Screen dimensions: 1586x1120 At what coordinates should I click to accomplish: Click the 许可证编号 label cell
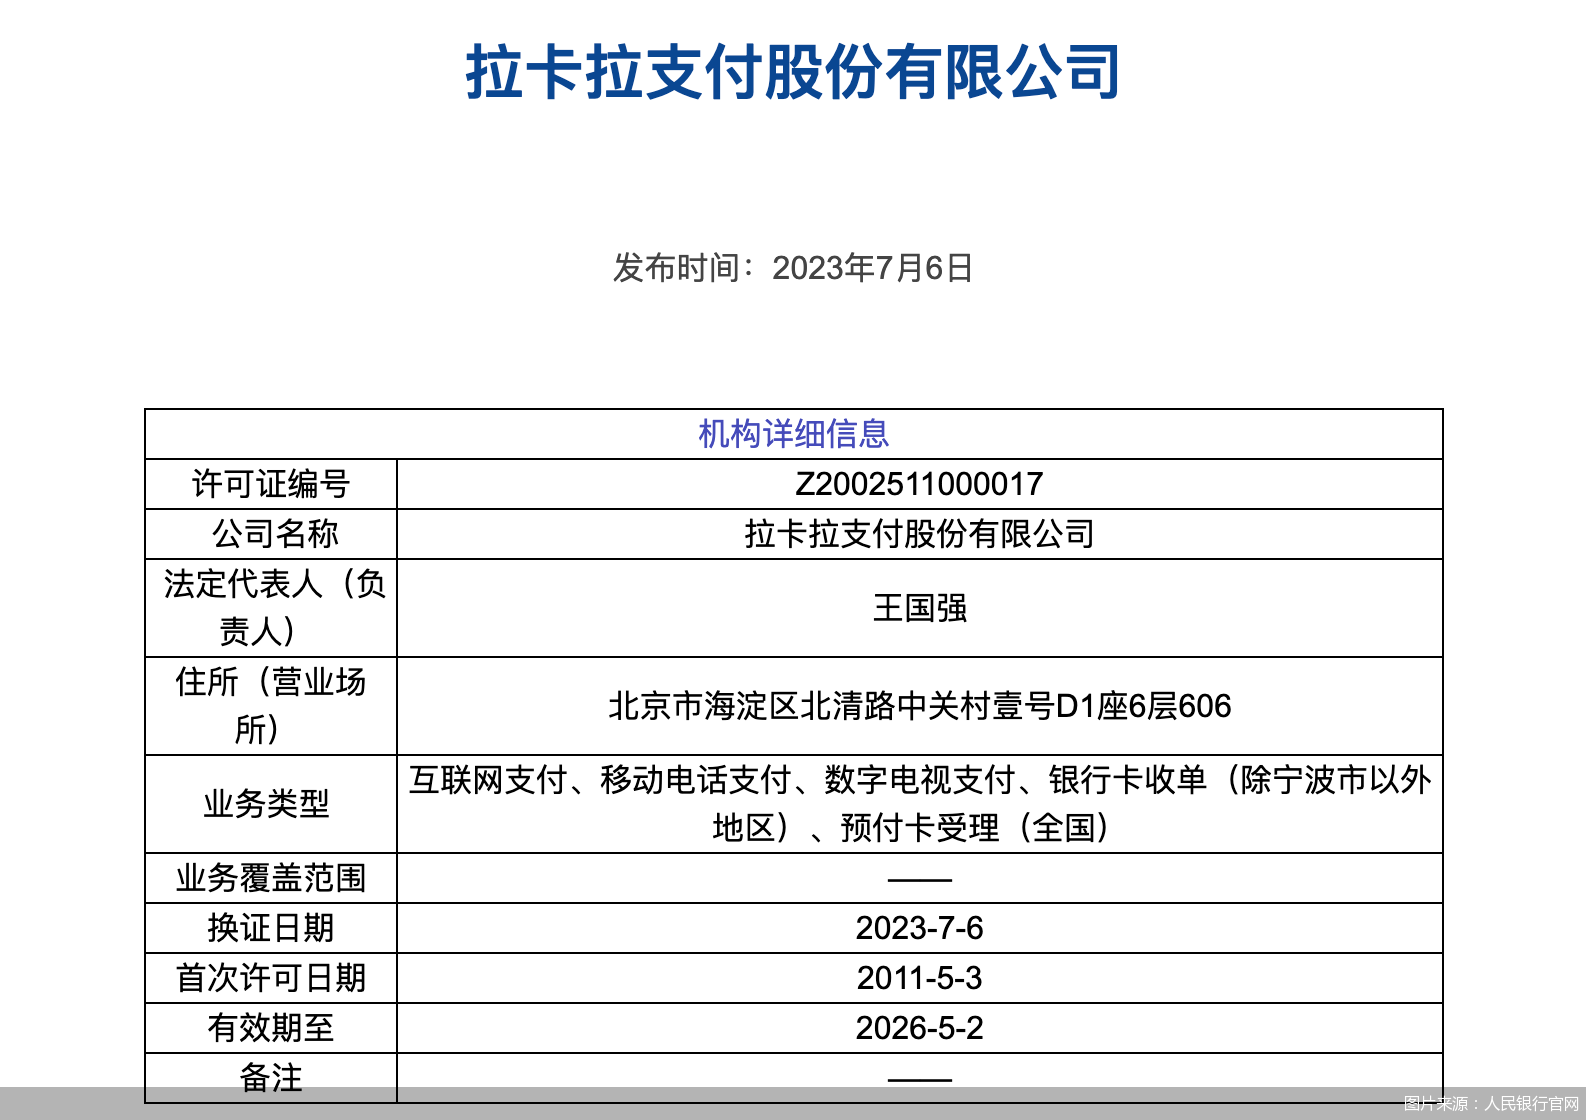coord(271,484)
